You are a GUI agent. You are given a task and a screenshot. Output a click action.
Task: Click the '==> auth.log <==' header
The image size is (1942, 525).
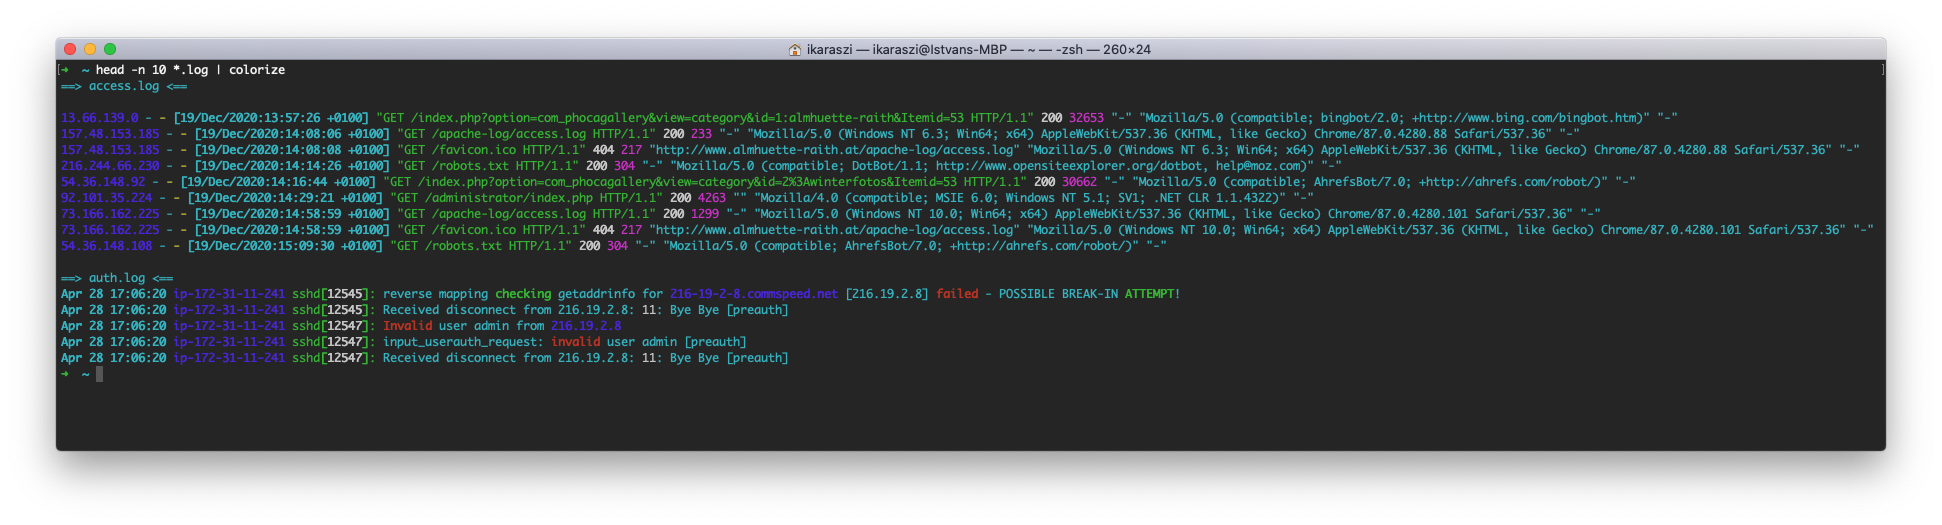coord(117,278)
